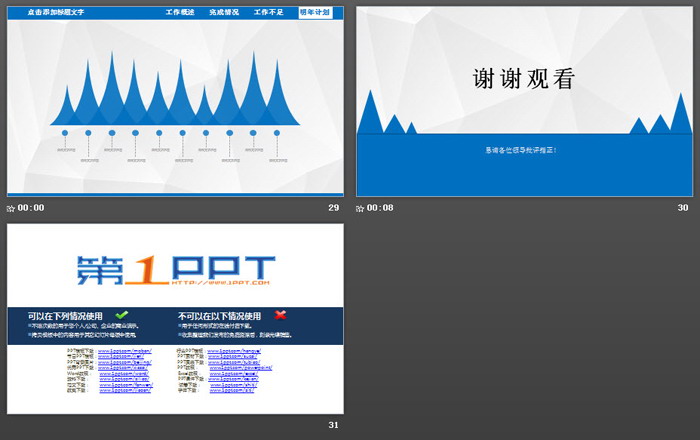Click slide number 29
The image size is (700, 440).
pyautogui.click(x=333, y=208)
